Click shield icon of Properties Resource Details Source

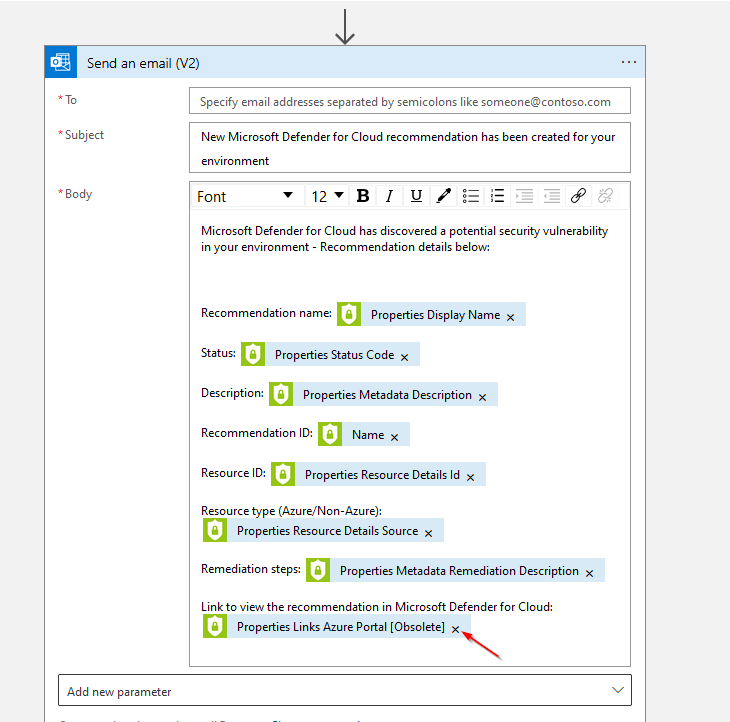(215, 530)
